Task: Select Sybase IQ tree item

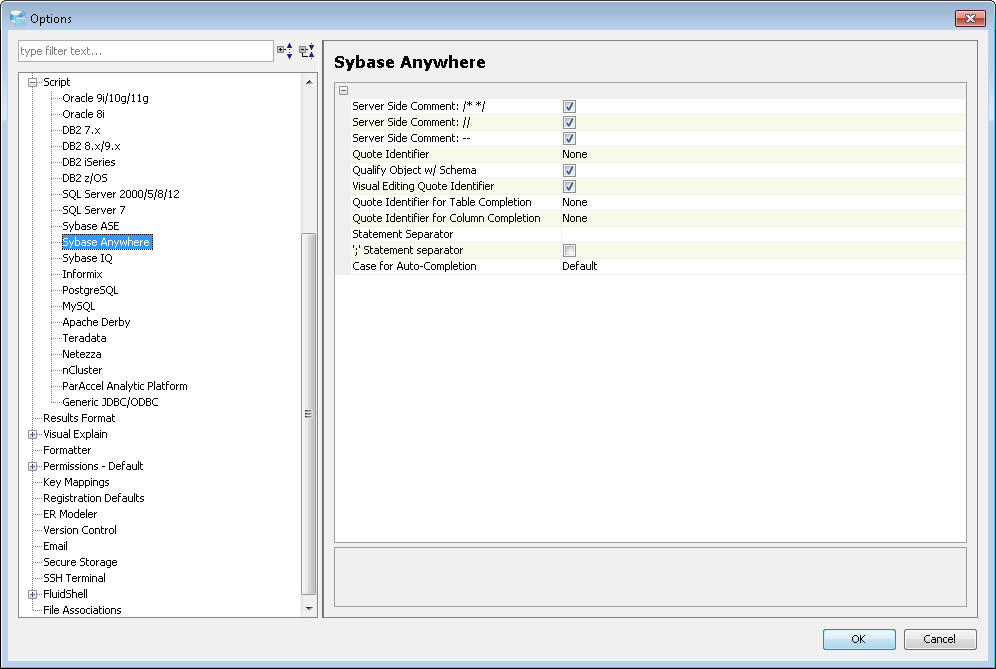Action: pyautogui.click(x=87, y=258)
